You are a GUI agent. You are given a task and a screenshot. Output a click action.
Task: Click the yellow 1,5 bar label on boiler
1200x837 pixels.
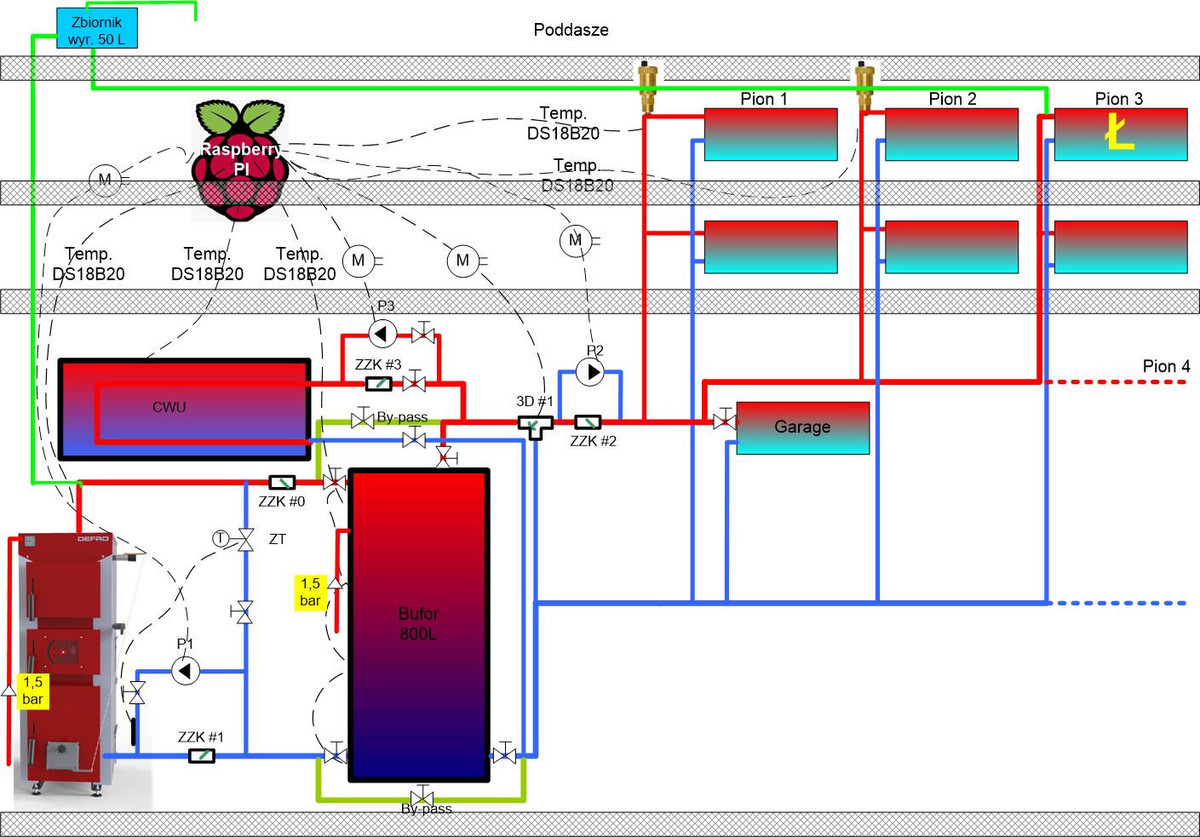[x=34, y=689]
